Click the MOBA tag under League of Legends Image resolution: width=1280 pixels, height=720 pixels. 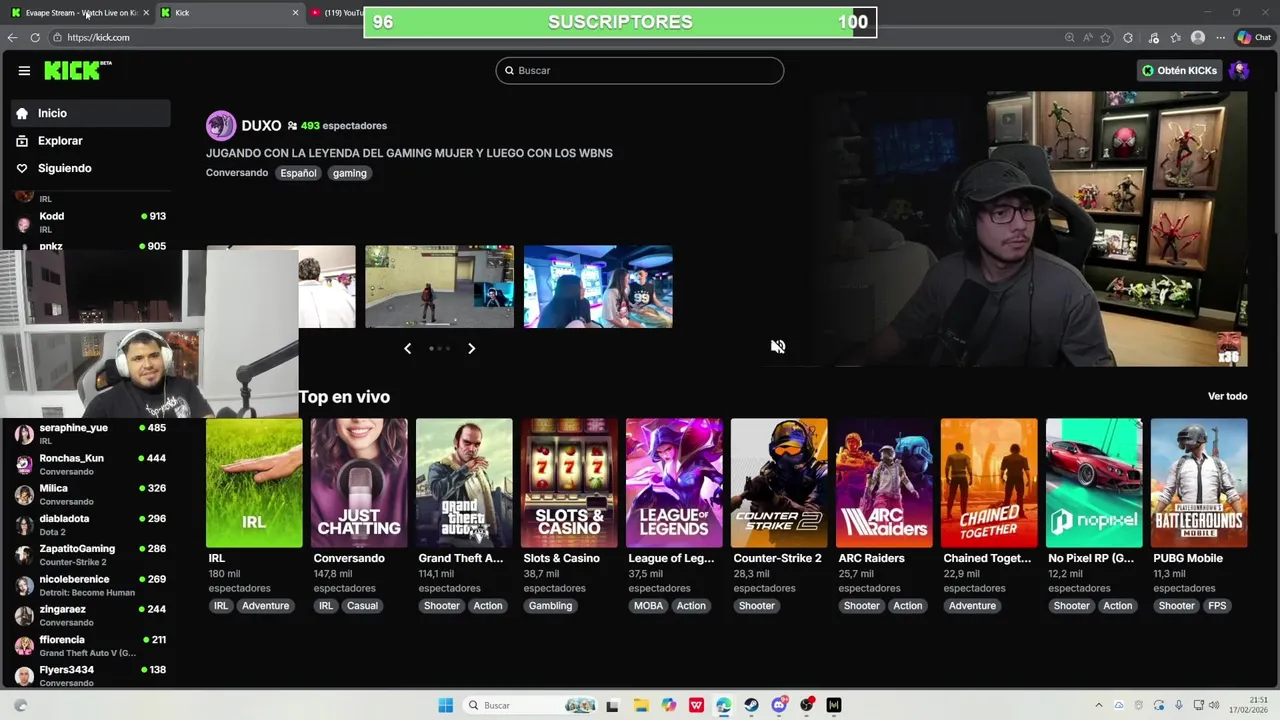click(648, 606)
